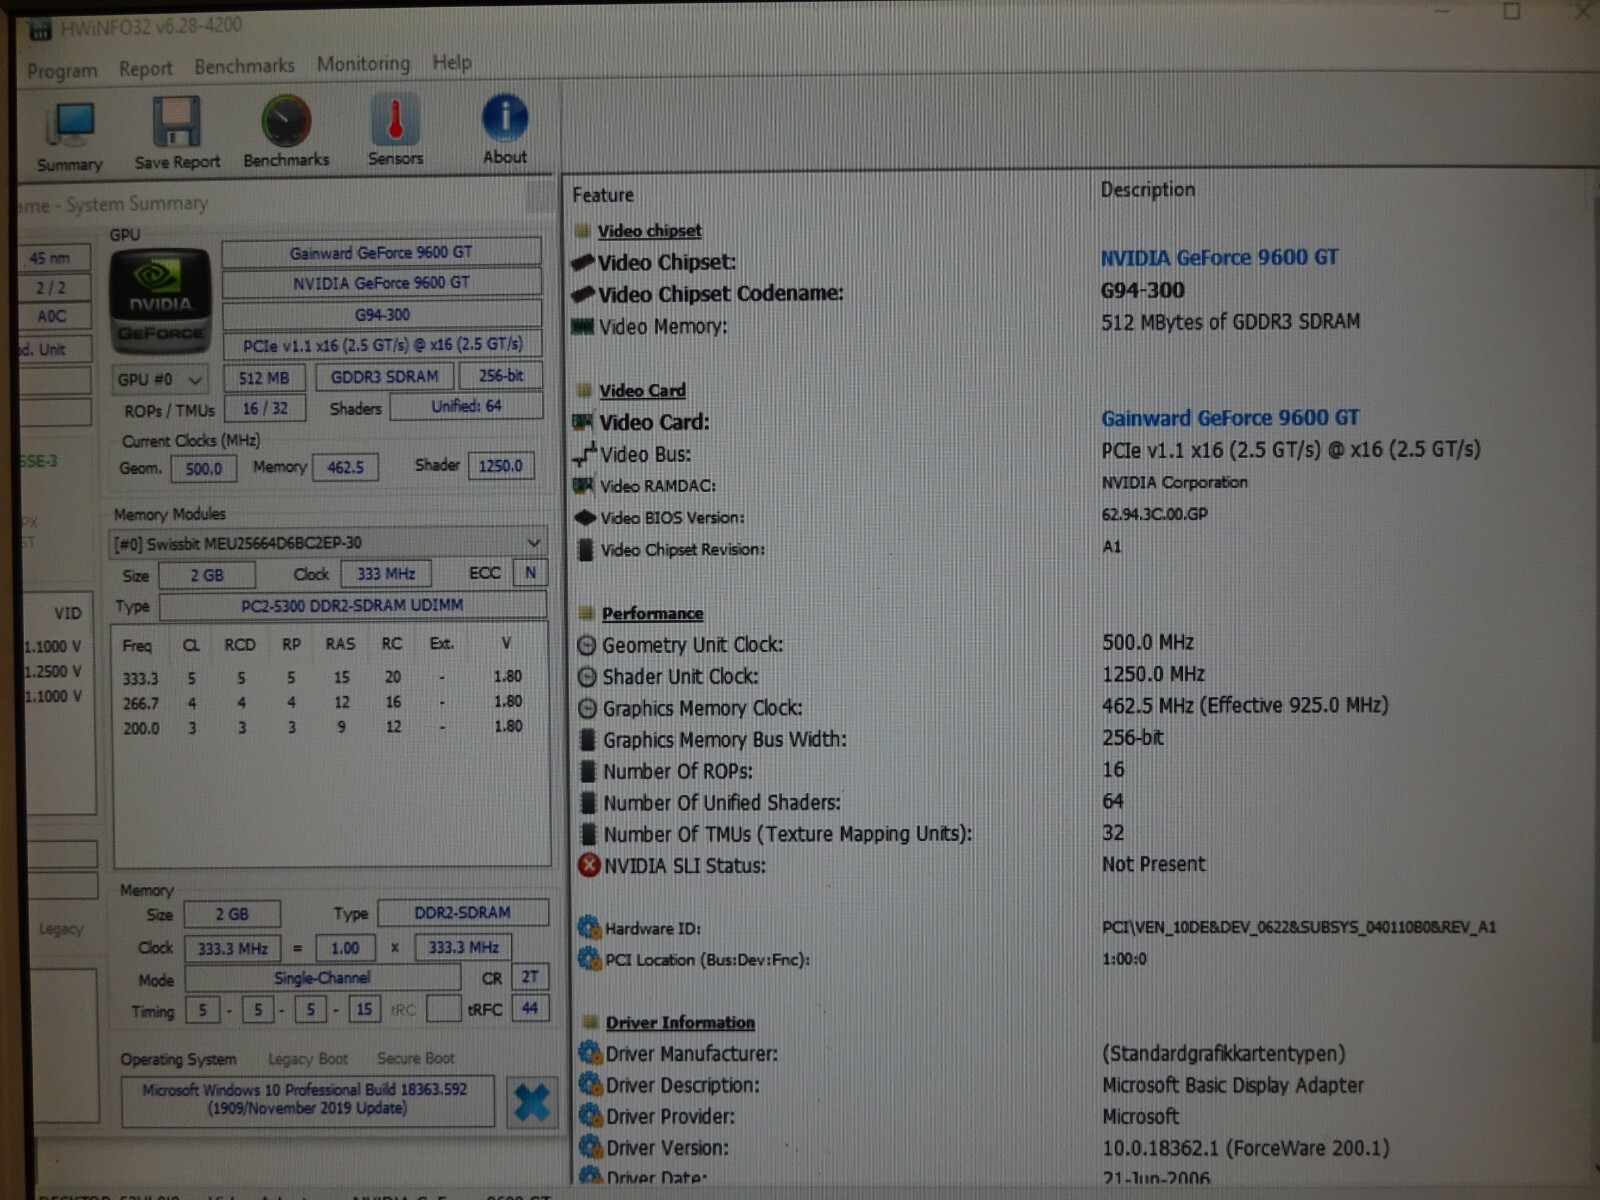
Task: Click the Operating System Windows 10 text box
Action: click(x=307, y=1100)
